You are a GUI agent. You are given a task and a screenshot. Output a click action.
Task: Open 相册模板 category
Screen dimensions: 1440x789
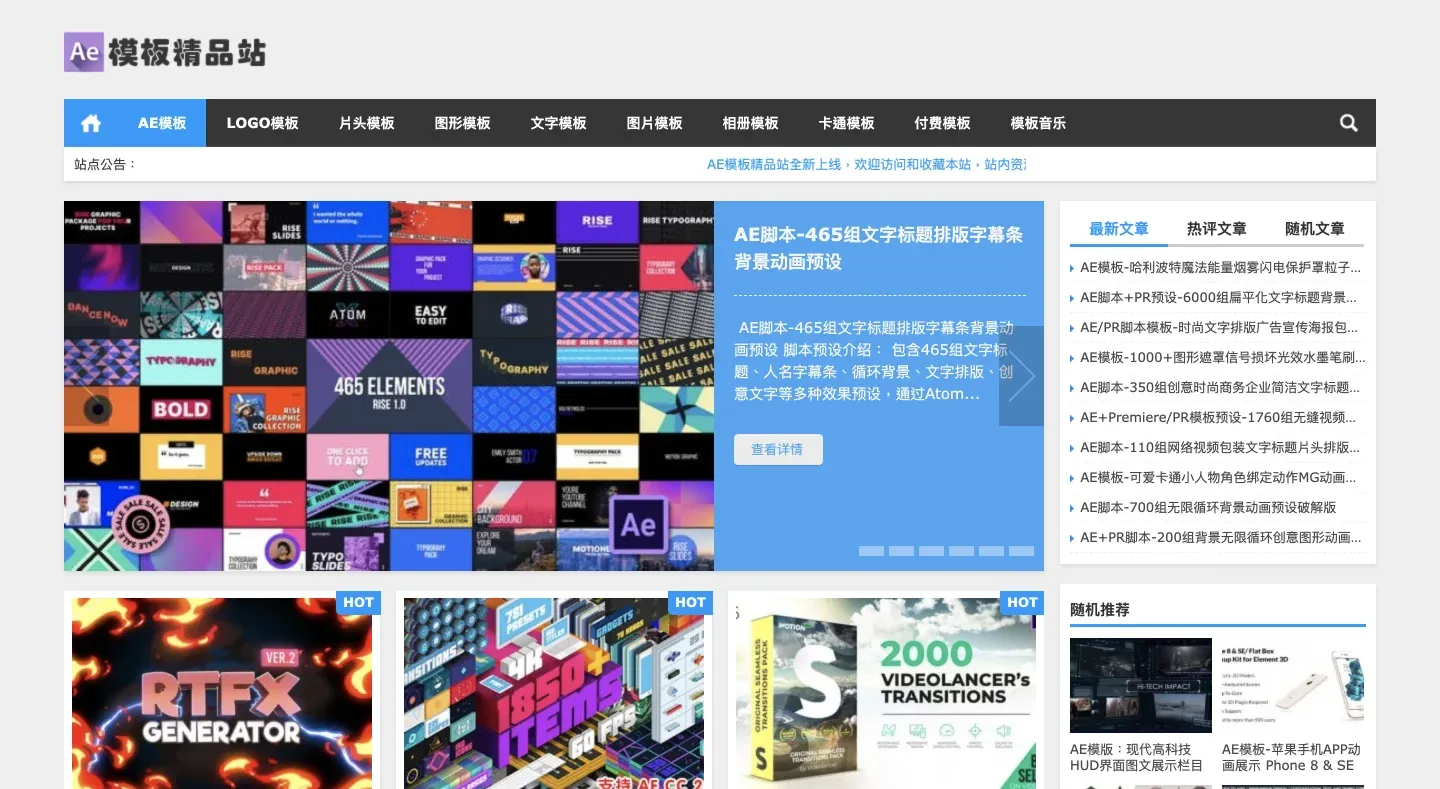[x=750, y=123]
